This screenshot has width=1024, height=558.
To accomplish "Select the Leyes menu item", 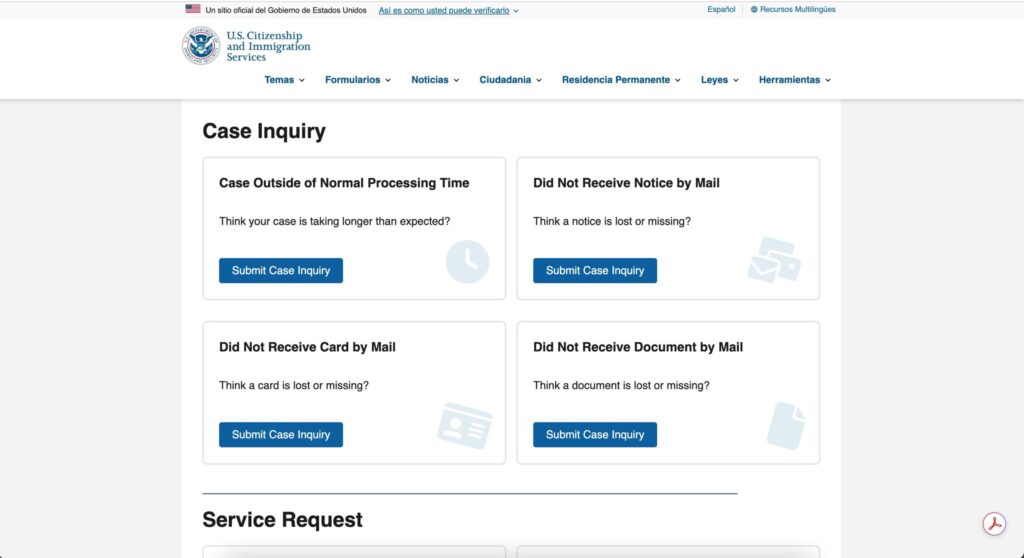I will click(x=720, y=80).
